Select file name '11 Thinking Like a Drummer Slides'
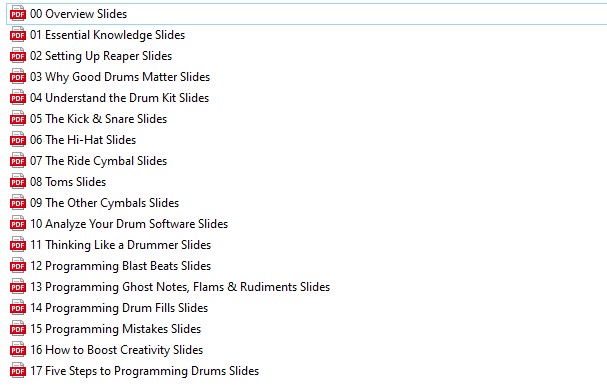This screenshot has width=607, height=389. point(121,245)
